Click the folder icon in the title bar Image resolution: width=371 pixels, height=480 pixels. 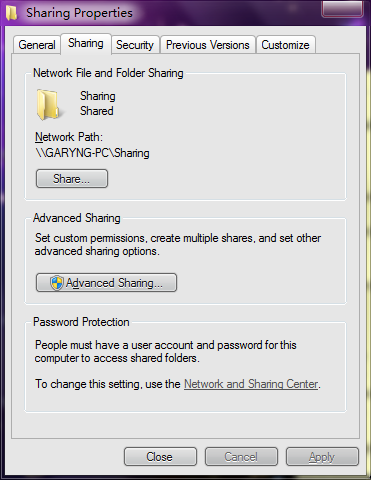click(x=11, y=13)
